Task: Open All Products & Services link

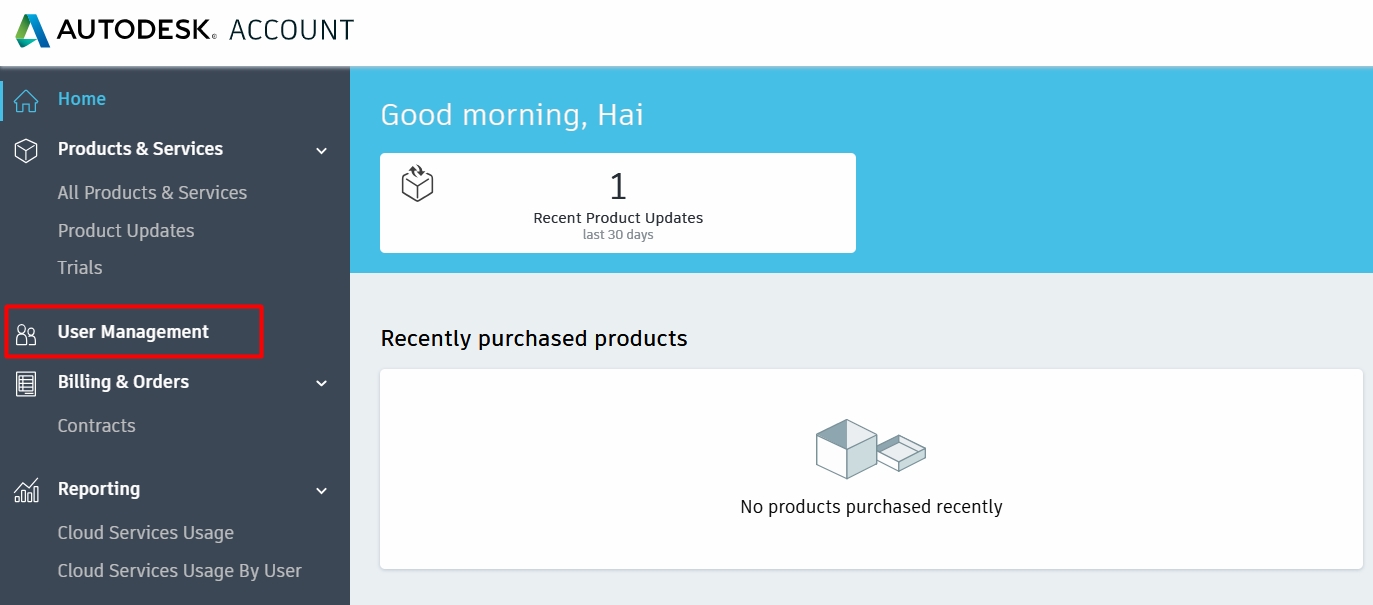Action: pos(152,193)
